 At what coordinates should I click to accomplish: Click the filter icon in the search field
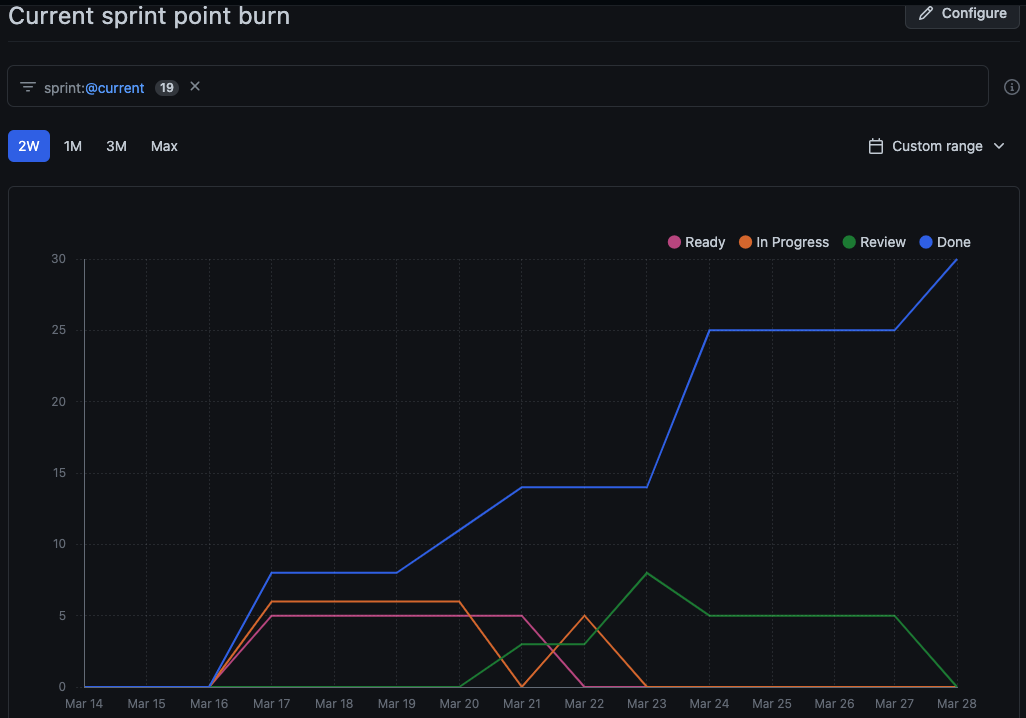pos(28,87)
